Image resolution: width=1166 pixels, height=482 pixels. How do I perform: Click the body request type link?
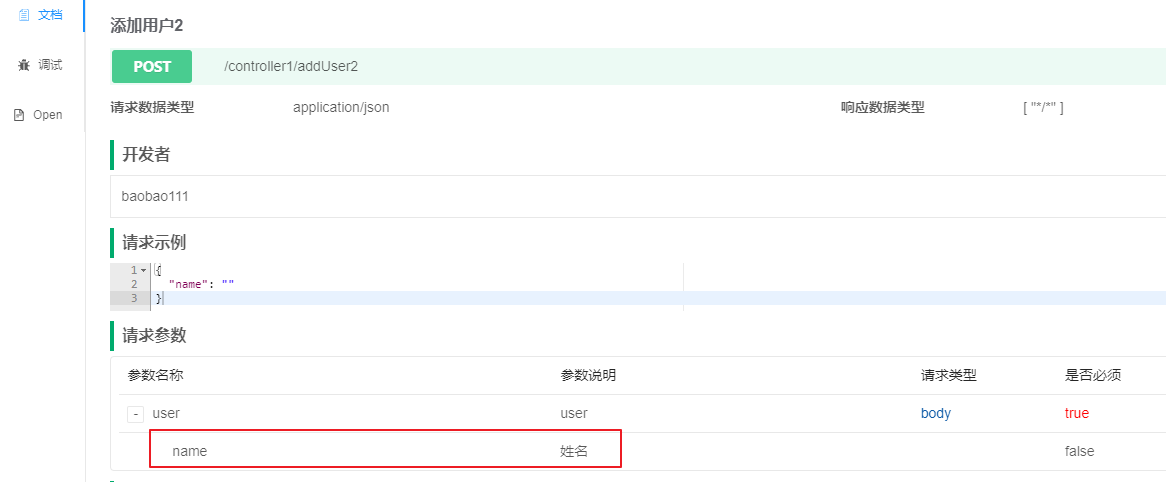click(x=935, y=414)
